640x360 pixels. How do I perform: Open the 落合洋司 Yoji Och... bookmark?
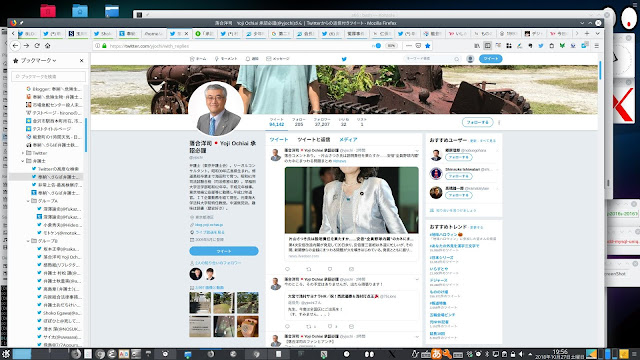pos(59,257)
